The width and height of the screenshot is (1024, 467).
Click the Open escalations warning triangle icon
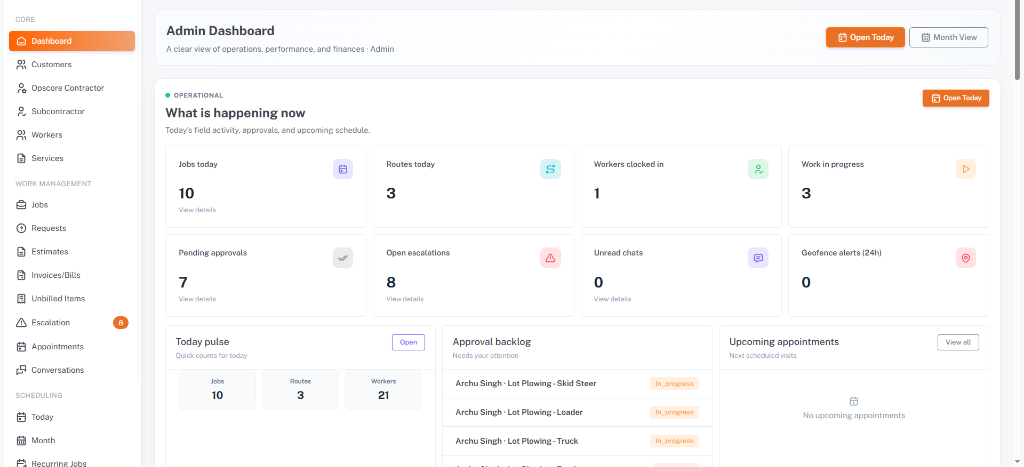click(x=551, y=258)
